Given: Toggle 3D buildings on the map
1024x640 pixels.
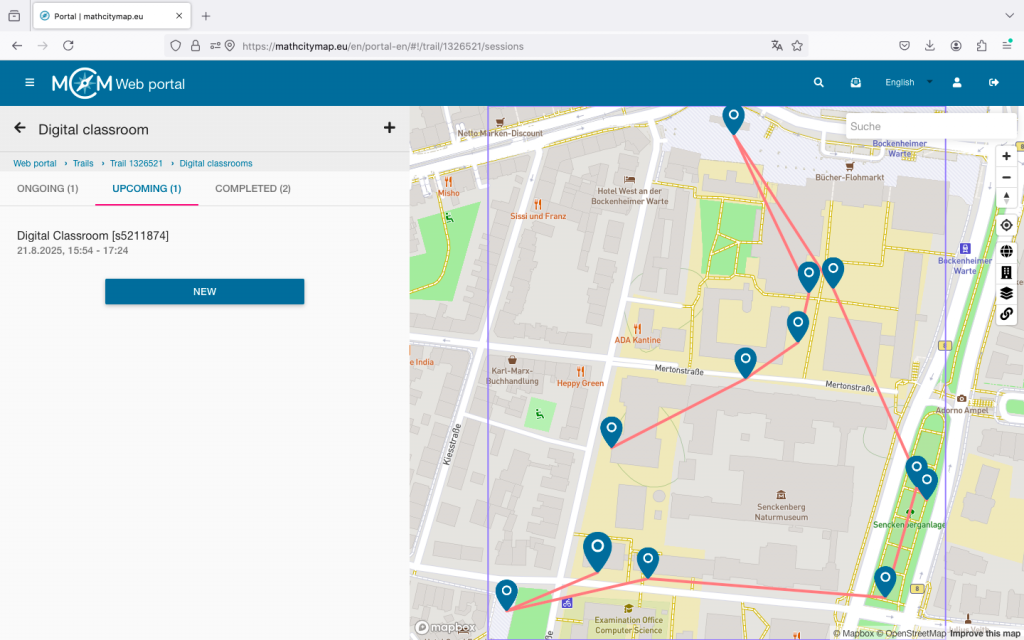Looking at the screenshot, I should click(1006, 272).
